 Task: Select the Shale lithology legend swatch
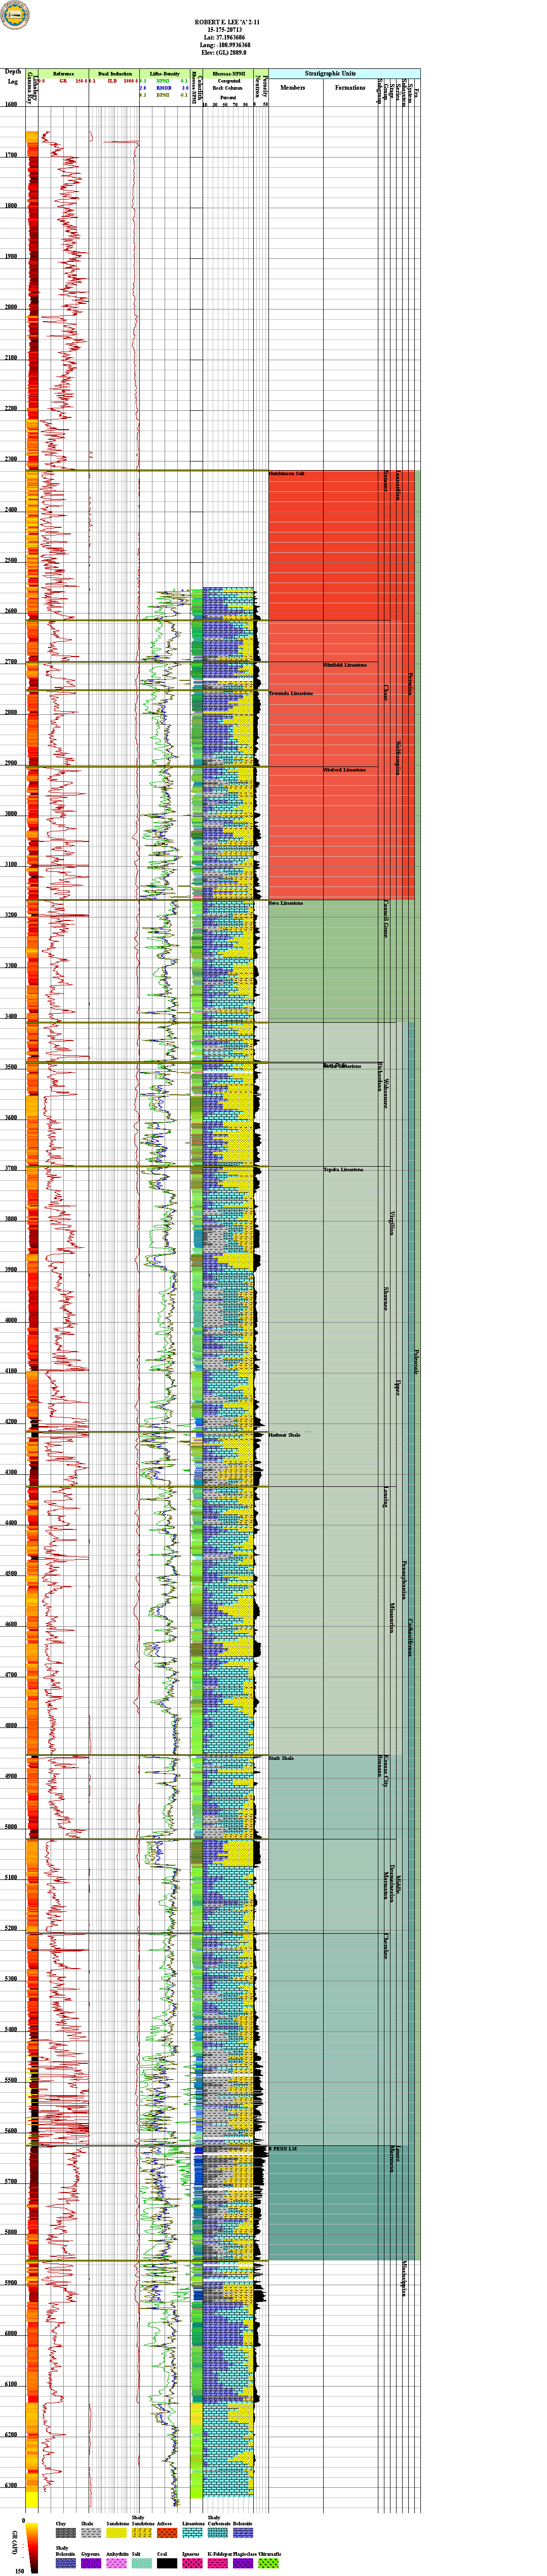(90, 2533)
